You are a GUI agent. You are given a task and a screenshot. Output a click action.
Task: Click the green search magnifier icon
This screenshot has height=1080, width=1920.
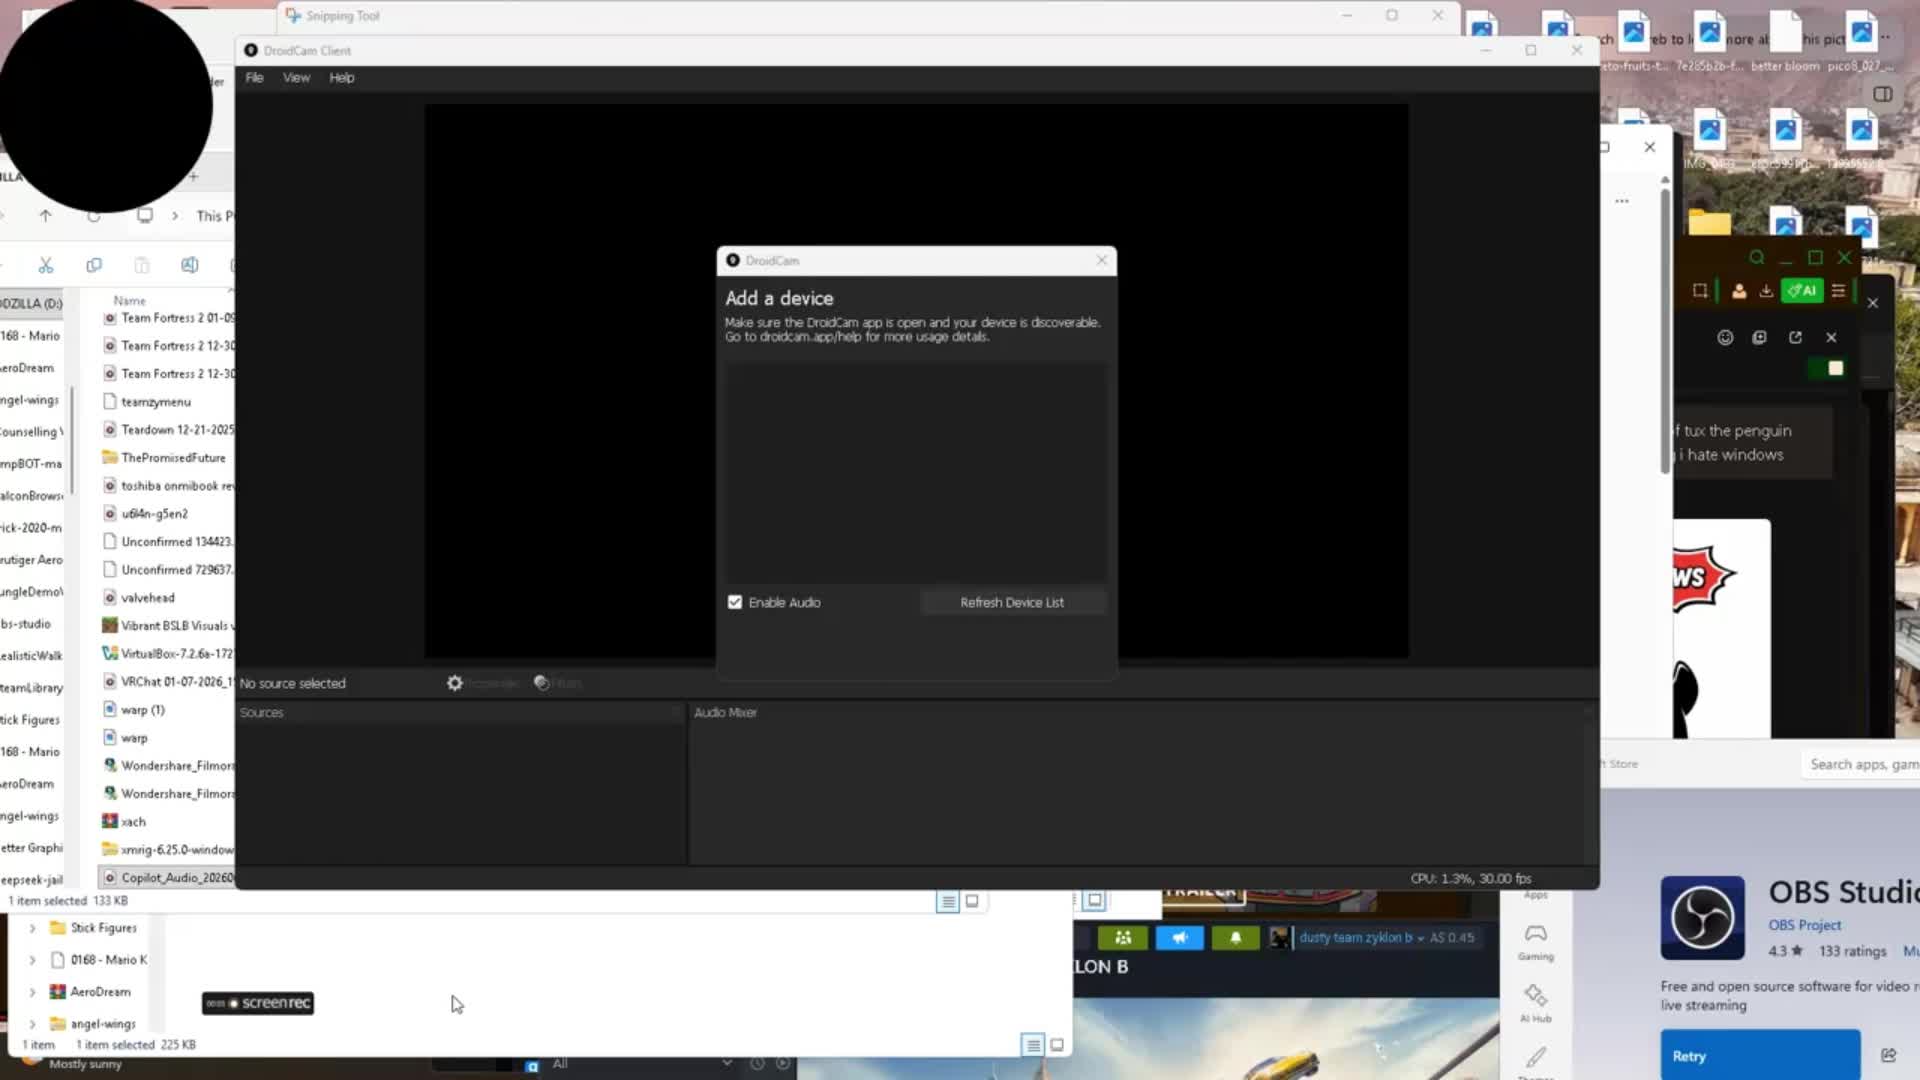[1757, 257]
